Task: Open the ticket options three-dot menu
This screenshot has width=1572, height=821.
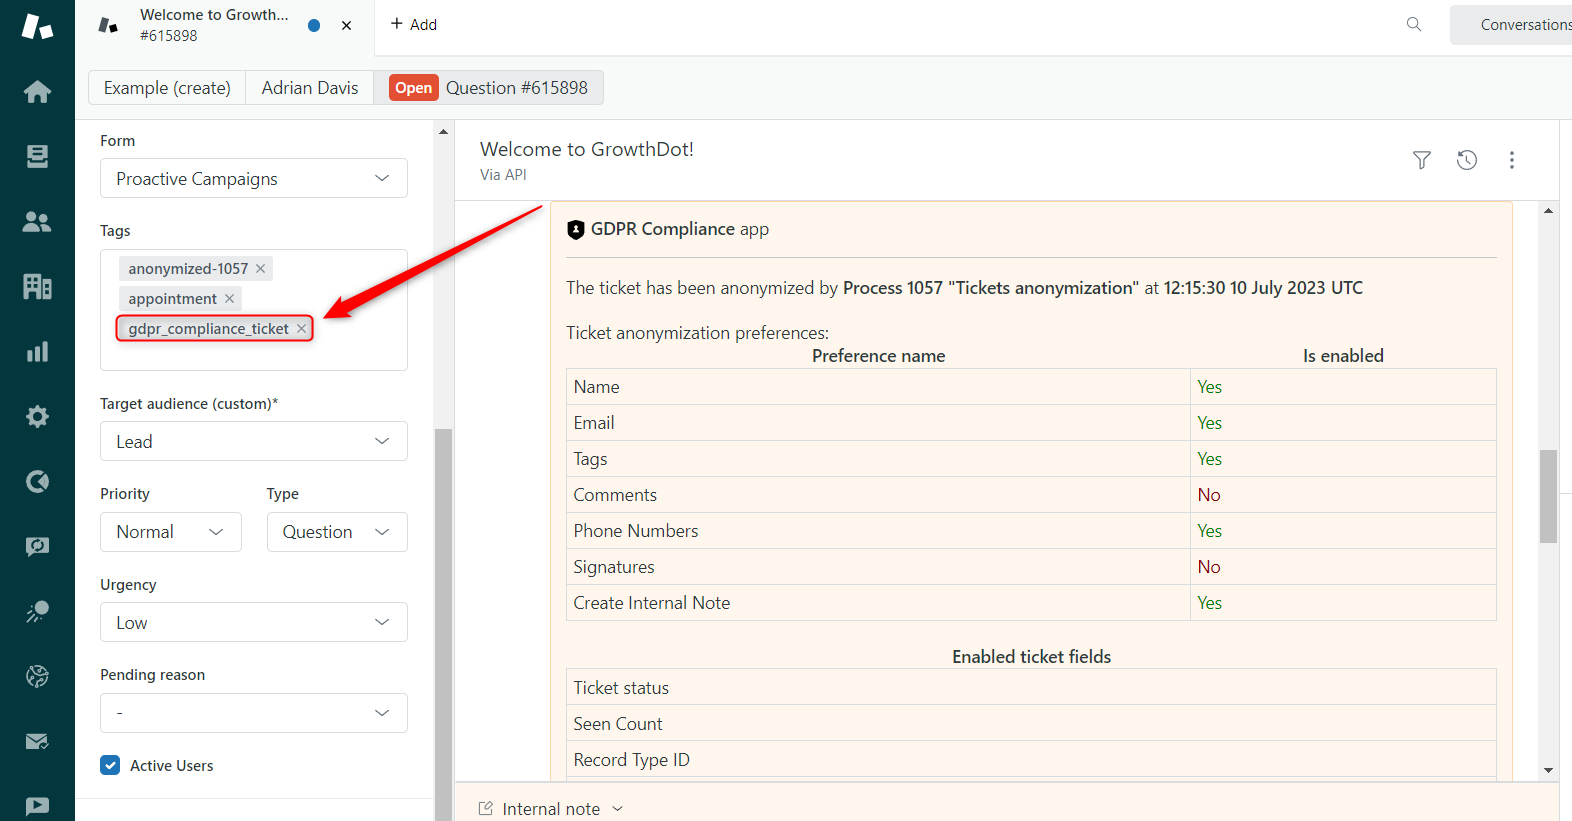Action: [1512, 160]
